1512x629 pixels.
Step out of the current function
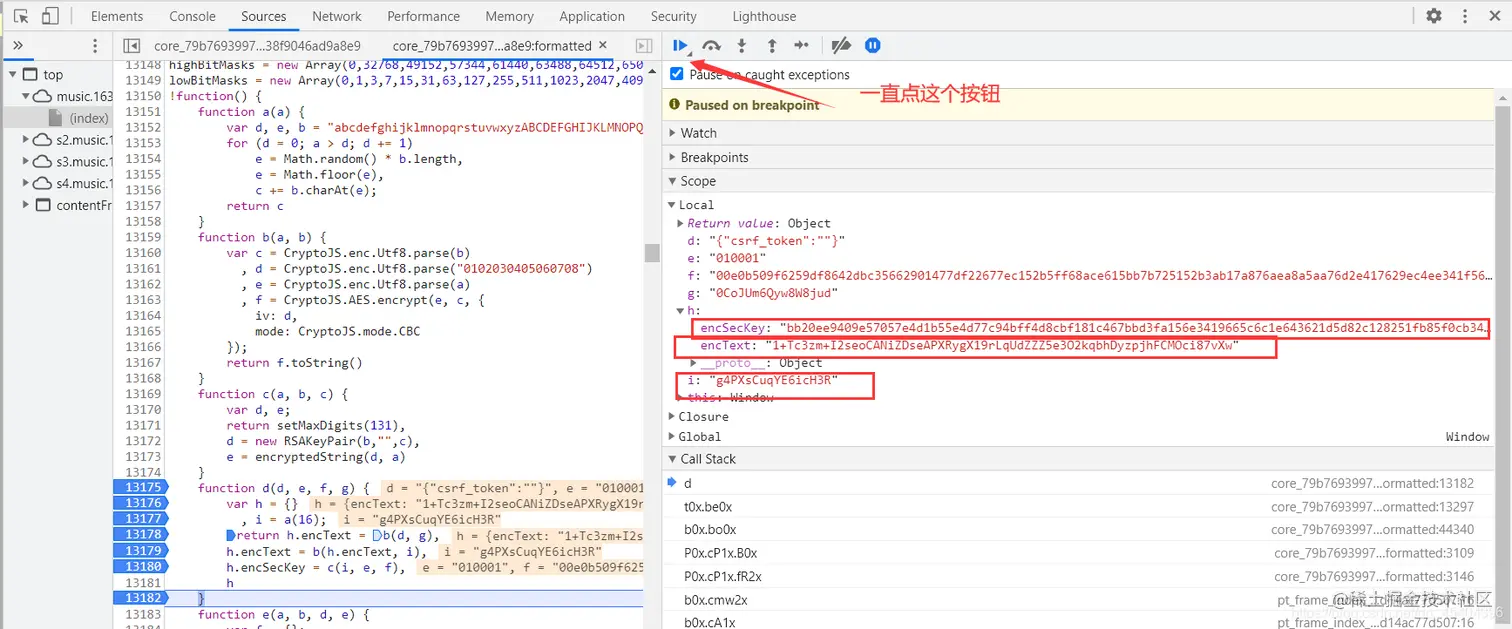click(772, 45)
